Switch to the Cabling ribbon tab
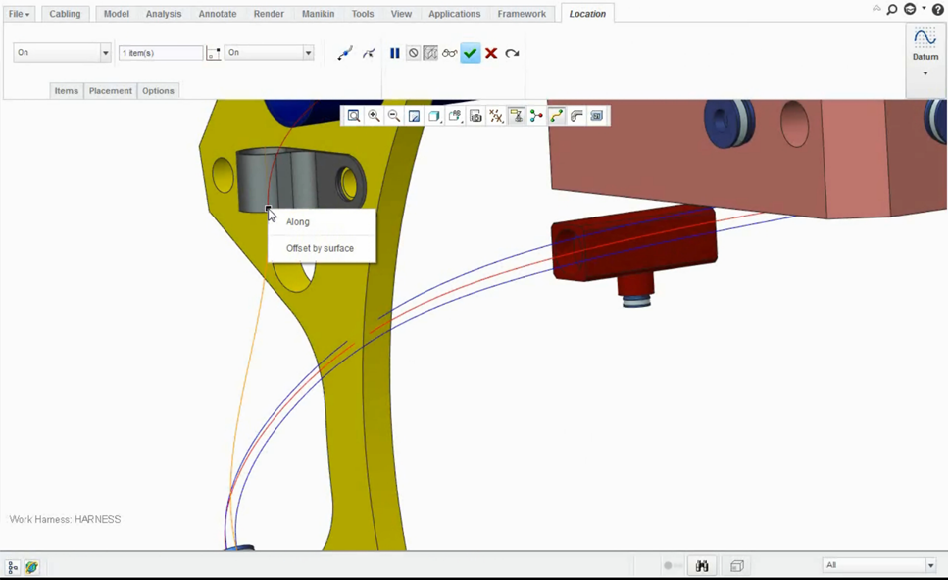This screenshot has height=582, width=948. [65, 14]
